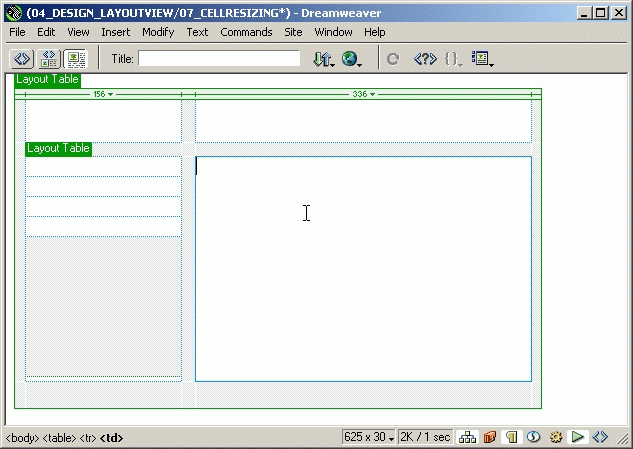Open the Commands menu

[x=246, y=32]
